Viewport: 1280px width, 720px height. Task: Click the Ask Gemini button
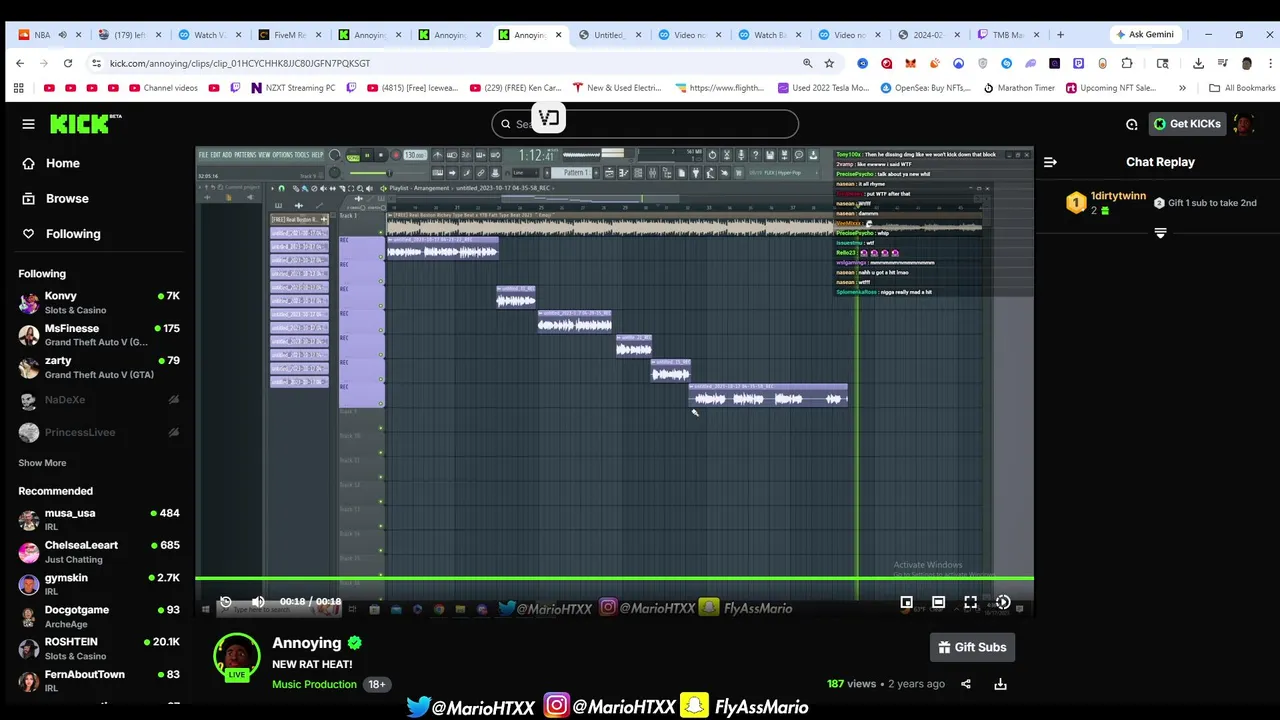coord(1145,34)
